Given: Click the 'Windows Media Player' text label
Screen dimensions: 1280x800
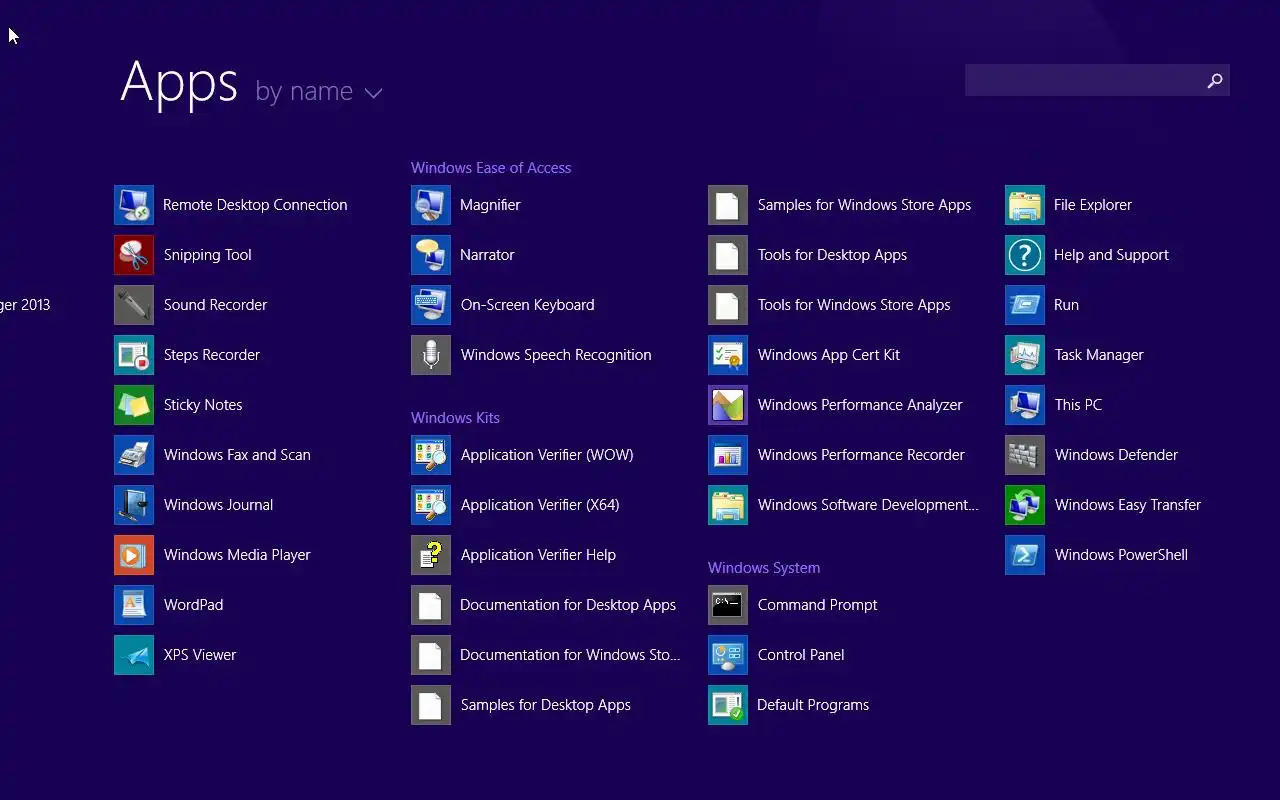Looking at the screenshot, I should 237,555.
